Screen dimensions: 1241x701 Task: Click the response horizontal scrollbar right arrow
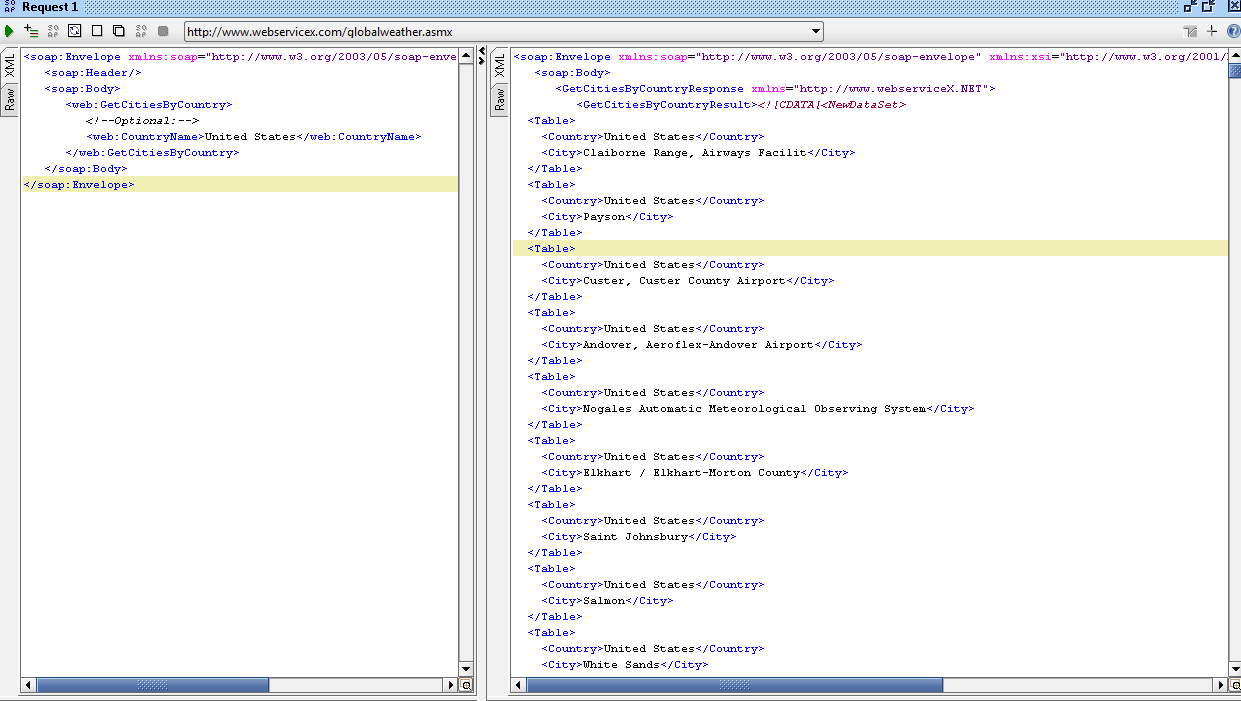[x=1220, y=686]
